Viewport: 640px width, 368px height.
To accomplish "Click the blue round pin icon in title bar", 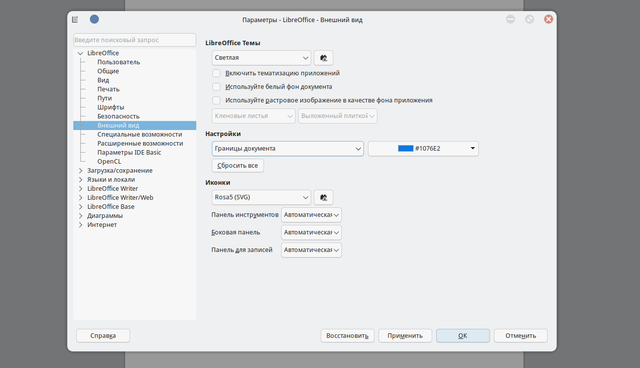I will pos(94,19).
